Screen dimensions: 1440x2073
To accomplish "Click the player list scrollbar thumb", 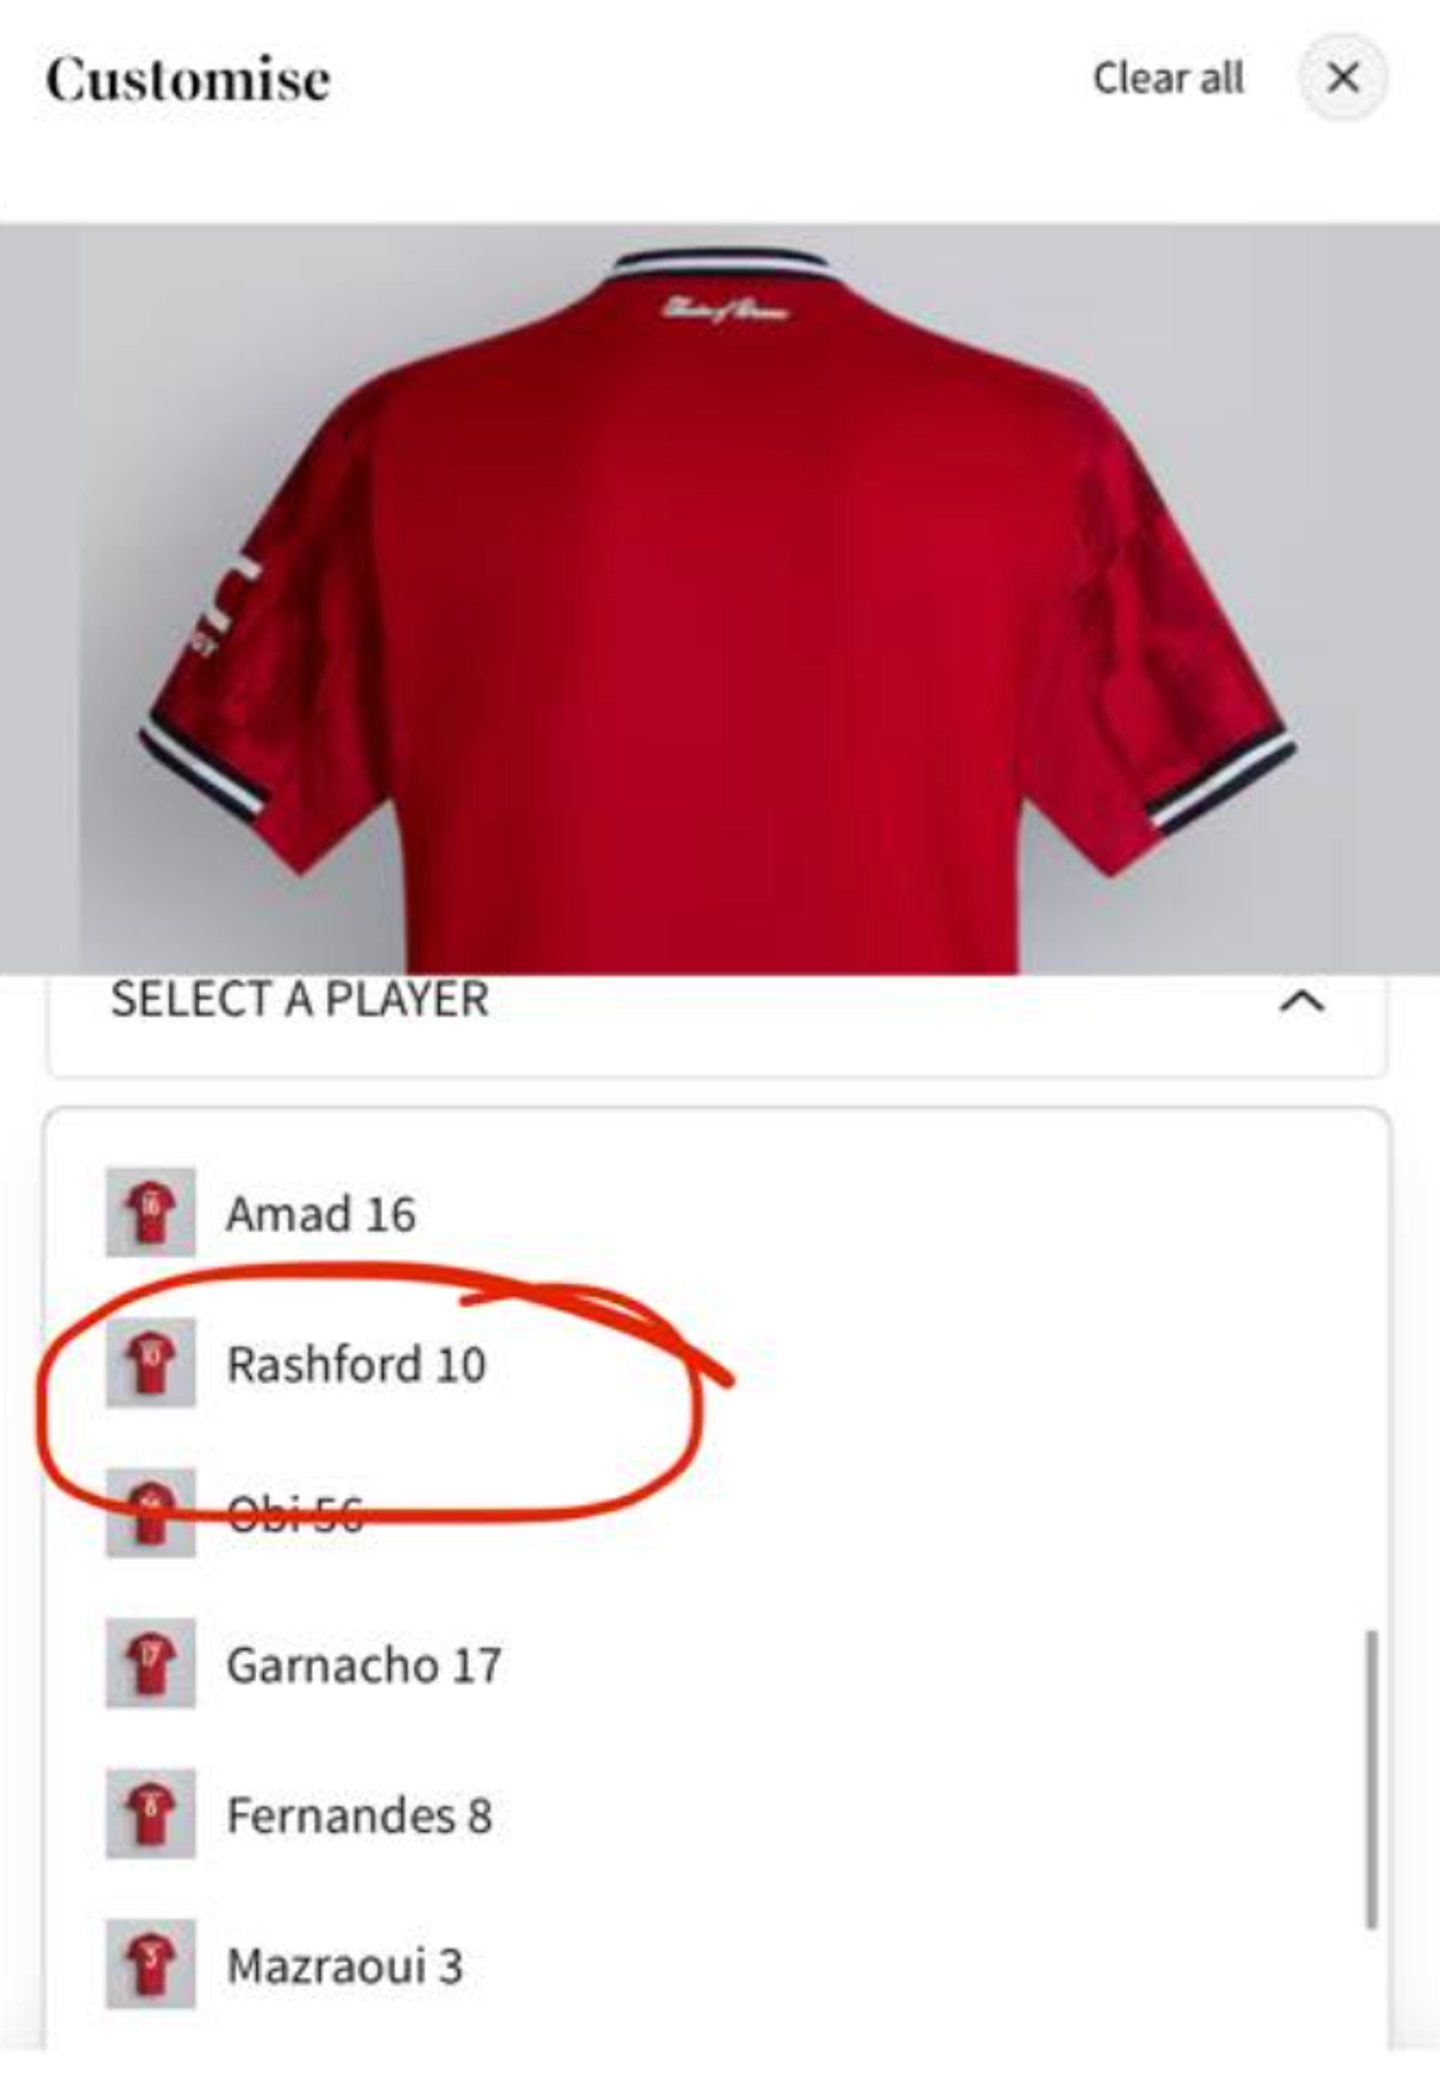I will coord(1372,1779).
